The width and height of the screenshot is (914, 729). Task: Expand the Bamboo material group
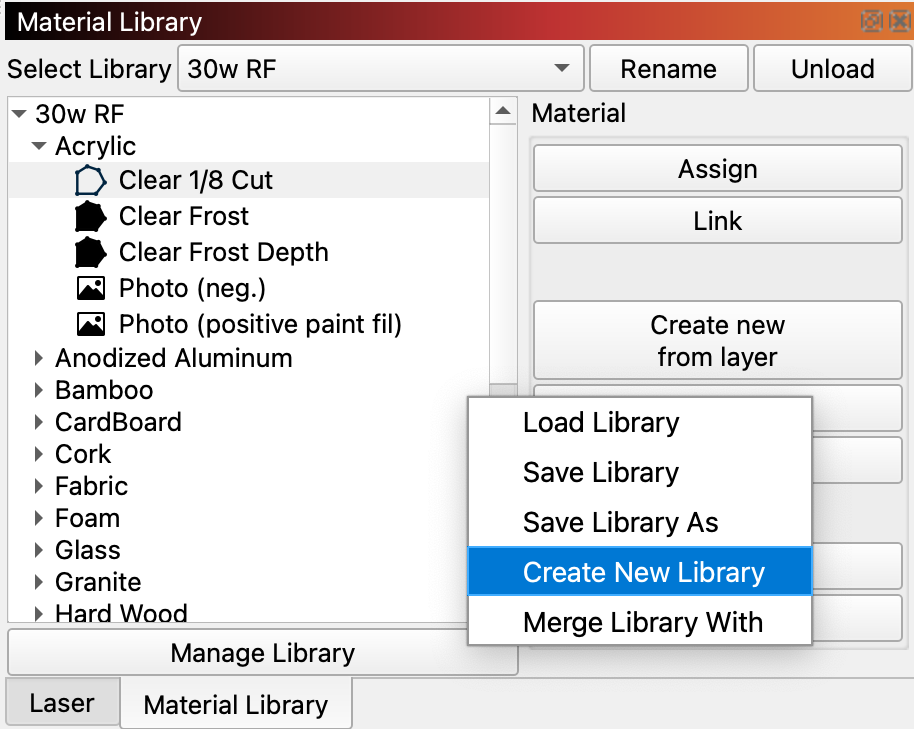[x=39, y=391]
